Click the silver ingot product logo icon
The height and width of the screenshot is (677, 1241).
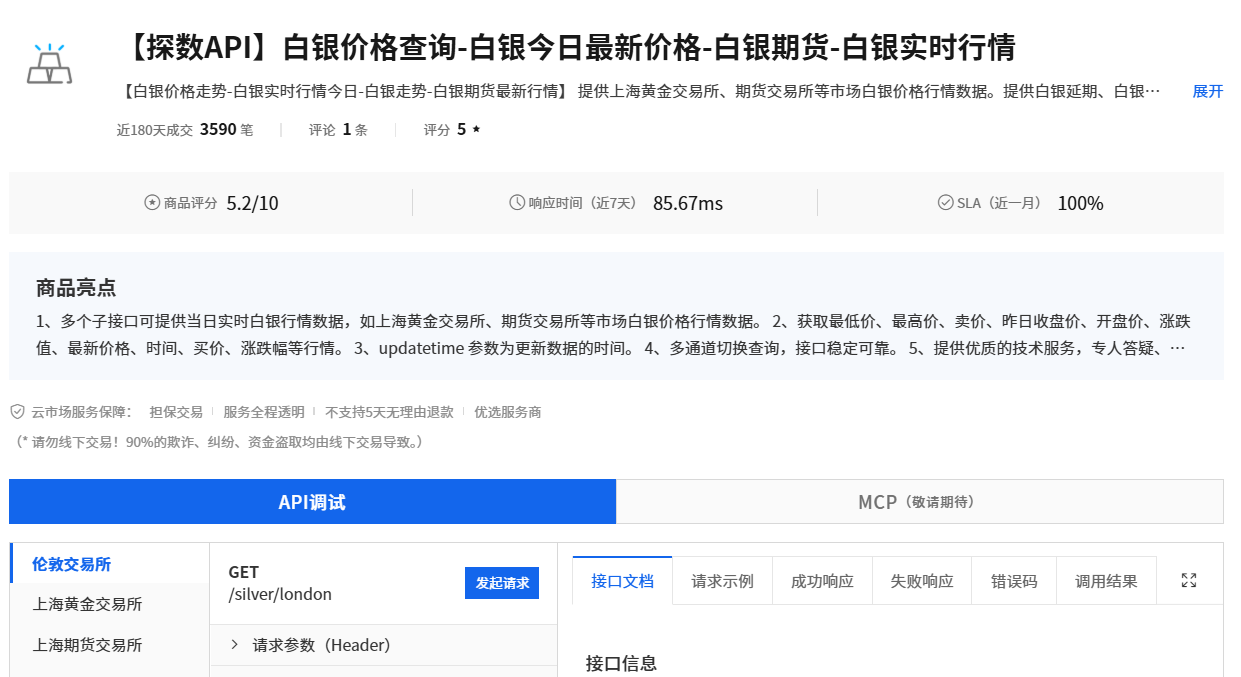(x=48, y=62)
